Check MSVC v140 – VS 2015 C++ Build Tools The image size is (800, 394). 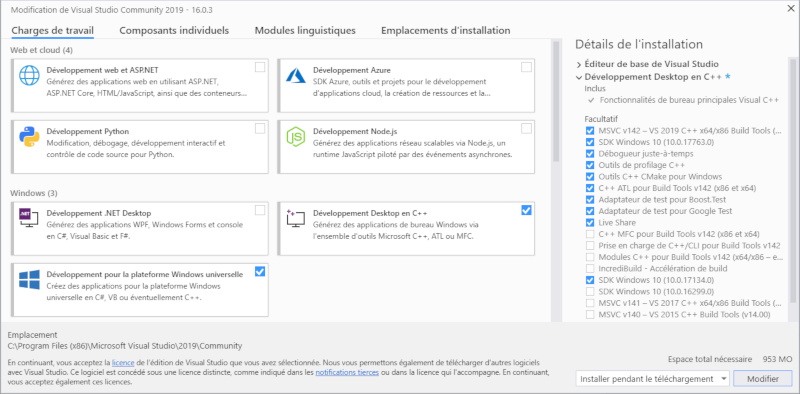pos(590,314)
